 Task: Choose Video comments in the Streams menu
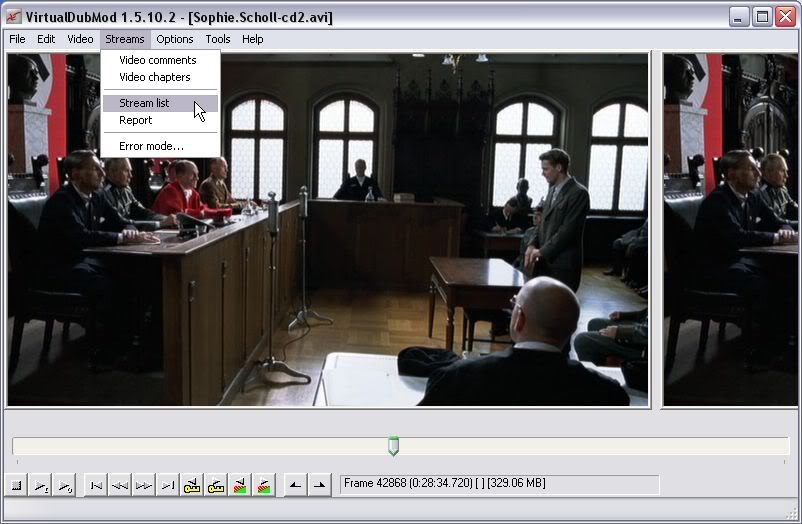pos(157,60)
